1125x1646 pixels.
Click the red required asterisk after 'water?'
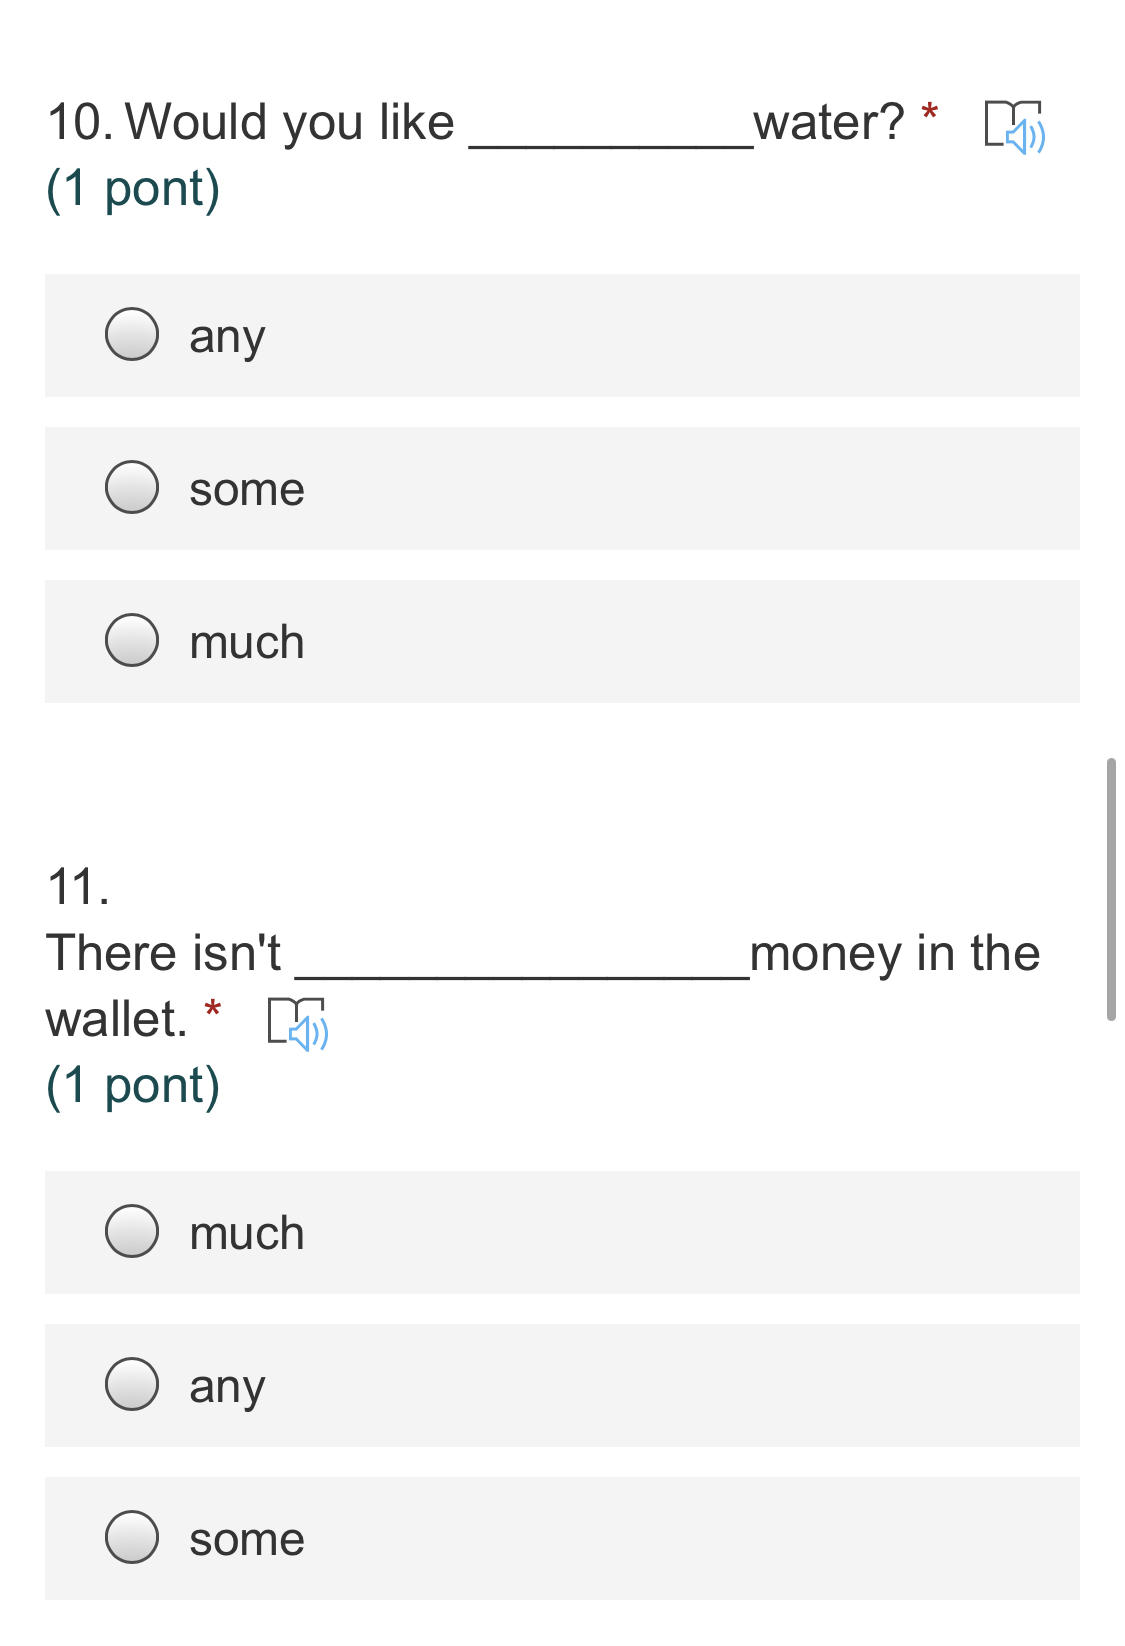[930, 114]
